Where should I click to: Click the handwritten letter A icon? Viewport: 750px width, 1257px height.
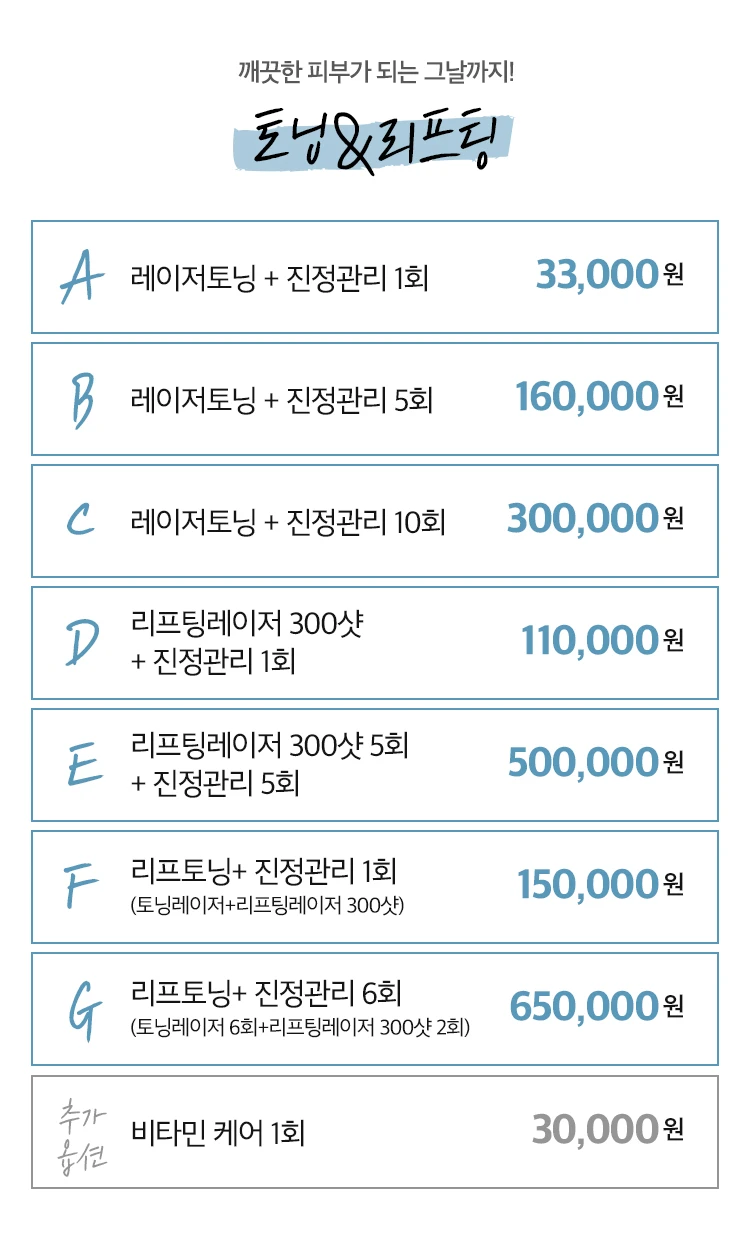tap(81, 277)
